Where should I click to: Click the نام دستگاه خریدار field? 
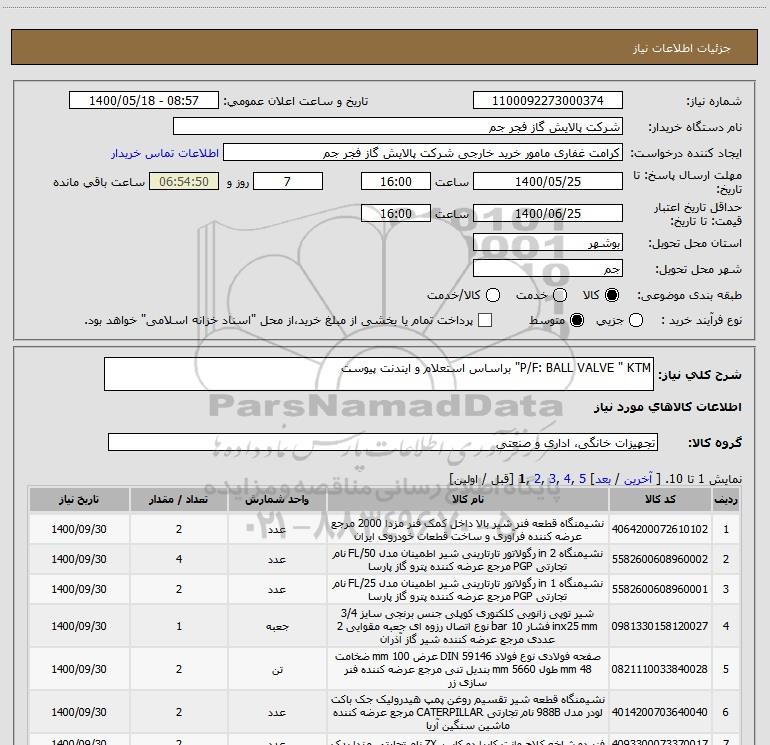(x=398, y=126)
